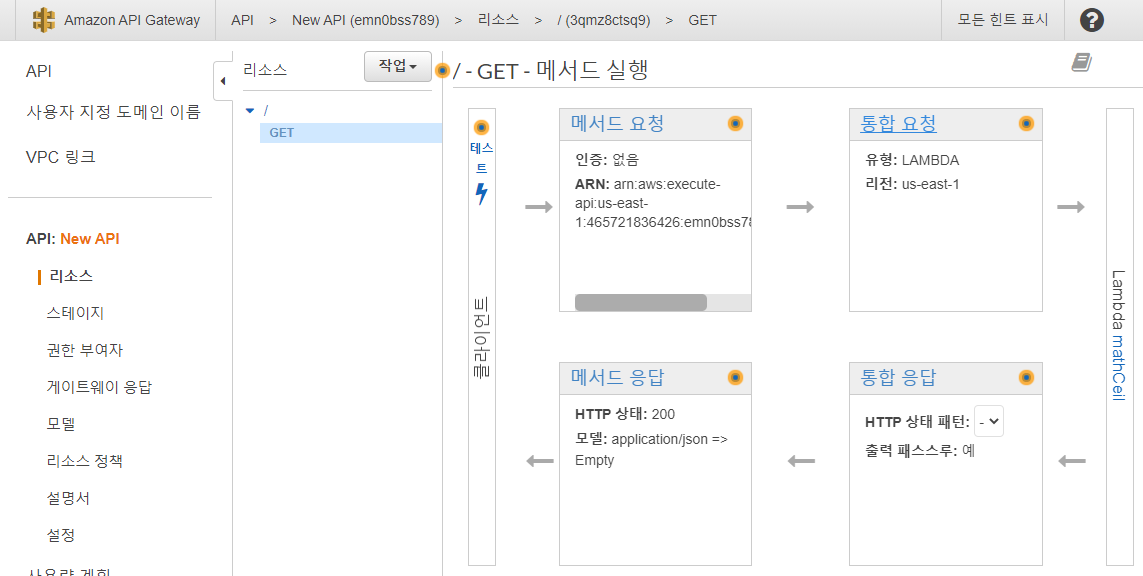
Task: Click the ARN value text in 메서드 요청
Action: pyautogui.click(x=663, y=203)
